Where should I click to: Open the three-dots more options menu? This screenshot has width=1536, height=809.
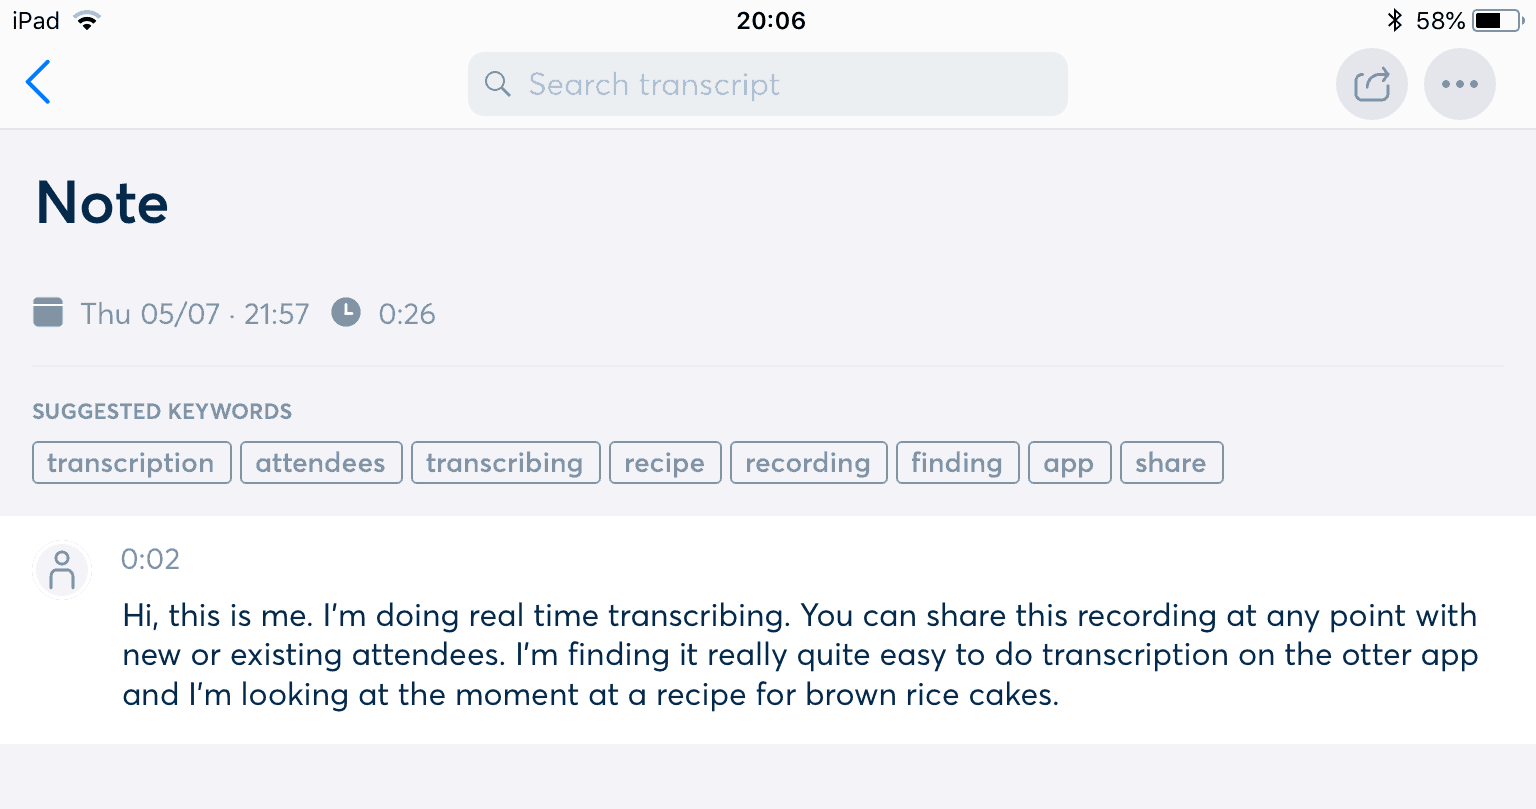click(1460, 84)
